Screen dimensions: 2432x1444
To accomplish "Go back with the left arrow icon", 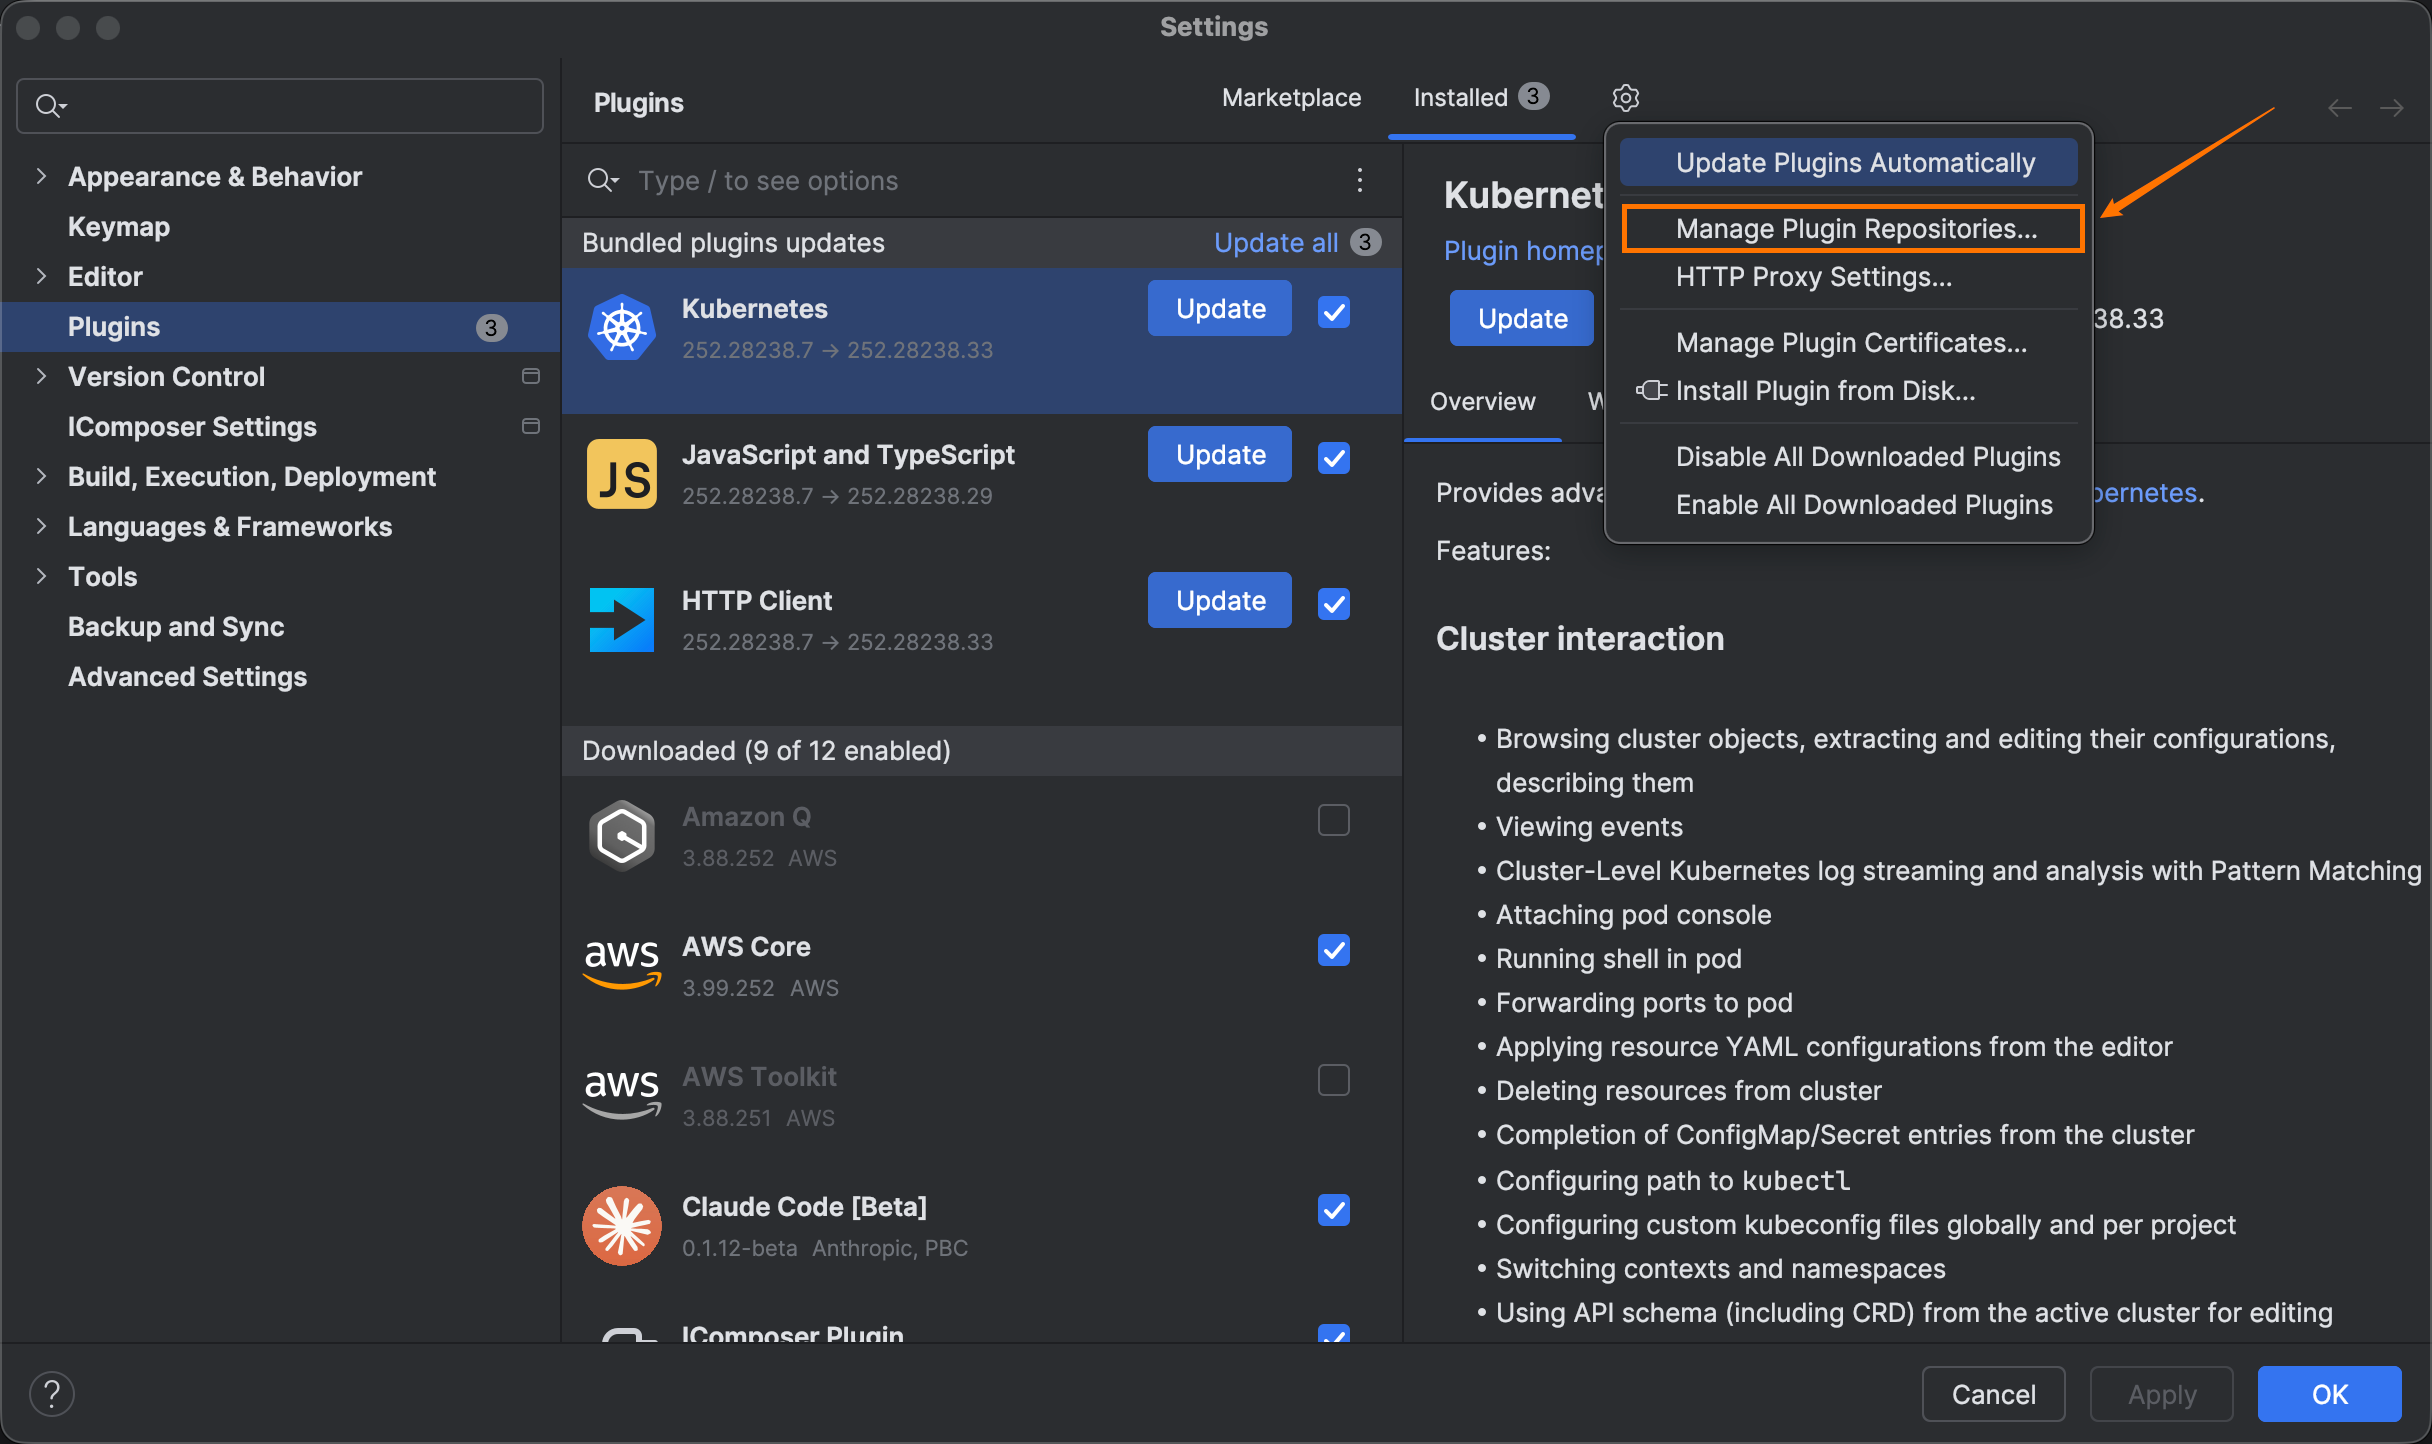I will (2339, 108).
